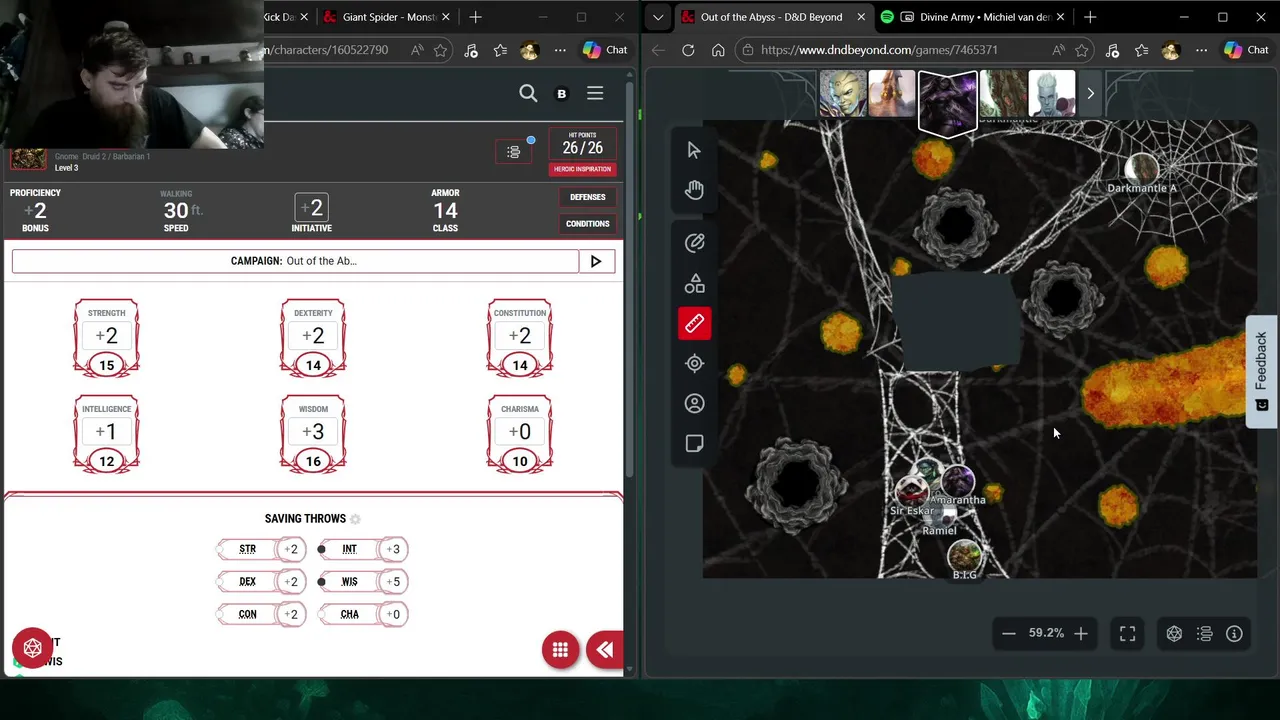This screenshot has height=720, width=1280.
Task: Roll Intelligence +1 ability check
Action: point(106,432)
